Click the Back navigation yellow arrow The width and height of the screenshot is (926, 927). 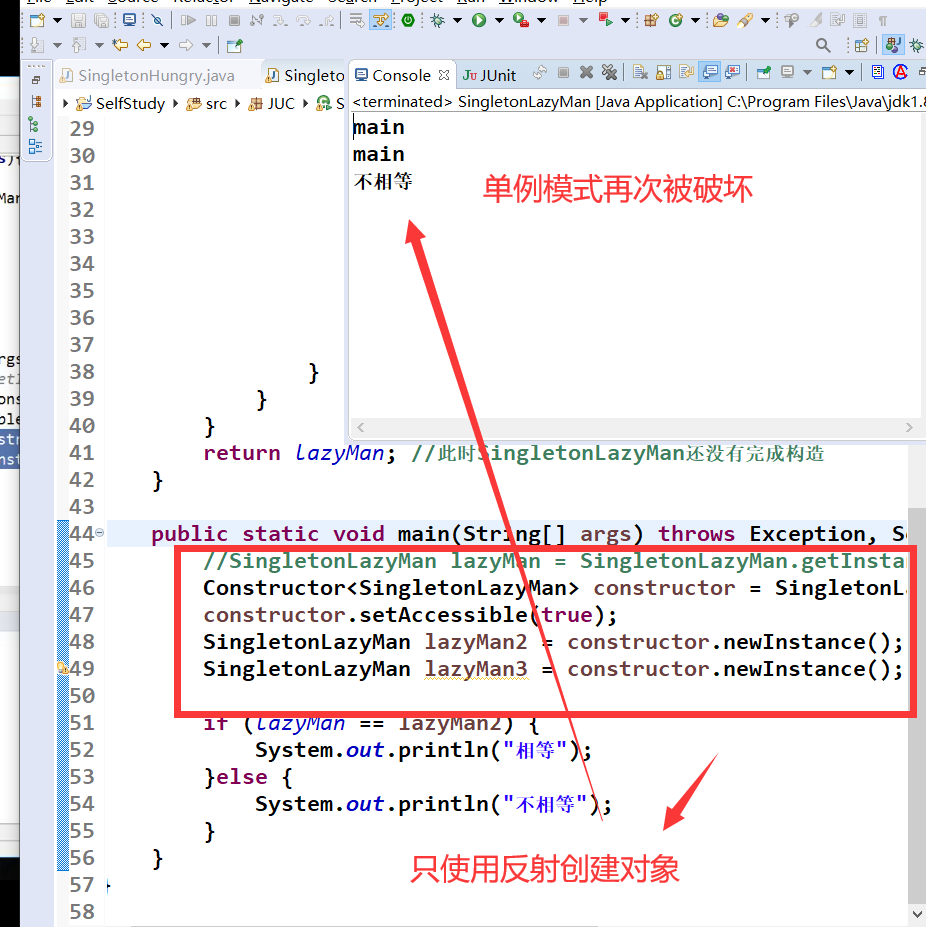(x=144, y=45)
